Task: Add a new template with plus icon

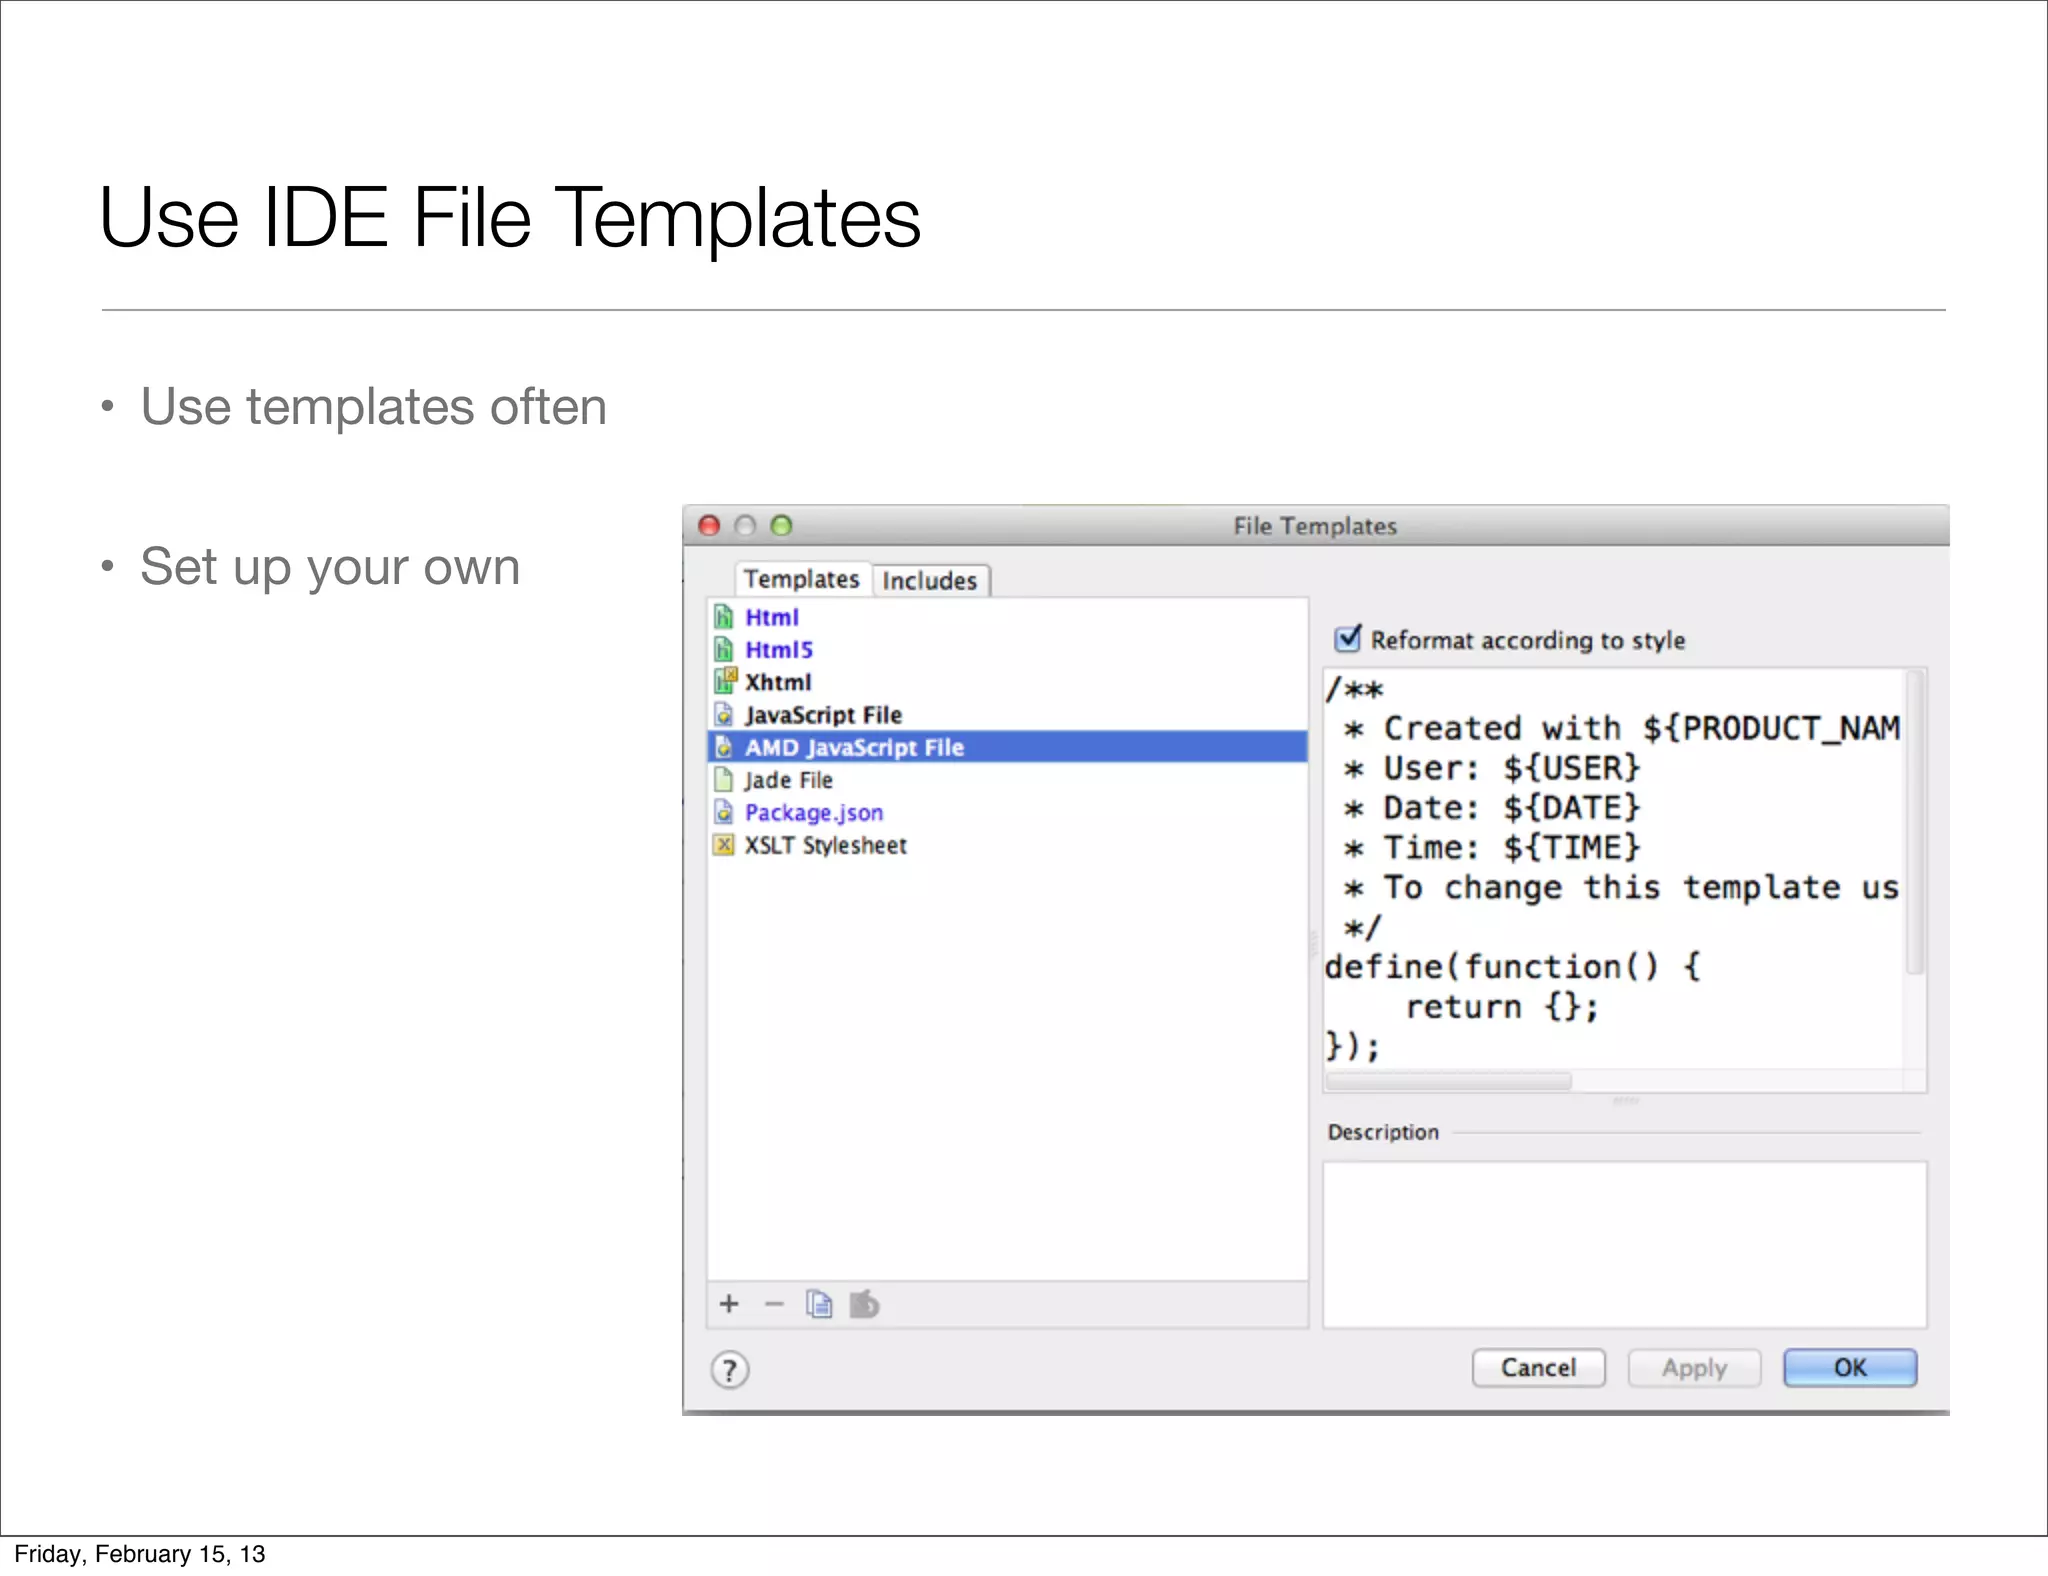Action: [x=729, y=1304]
